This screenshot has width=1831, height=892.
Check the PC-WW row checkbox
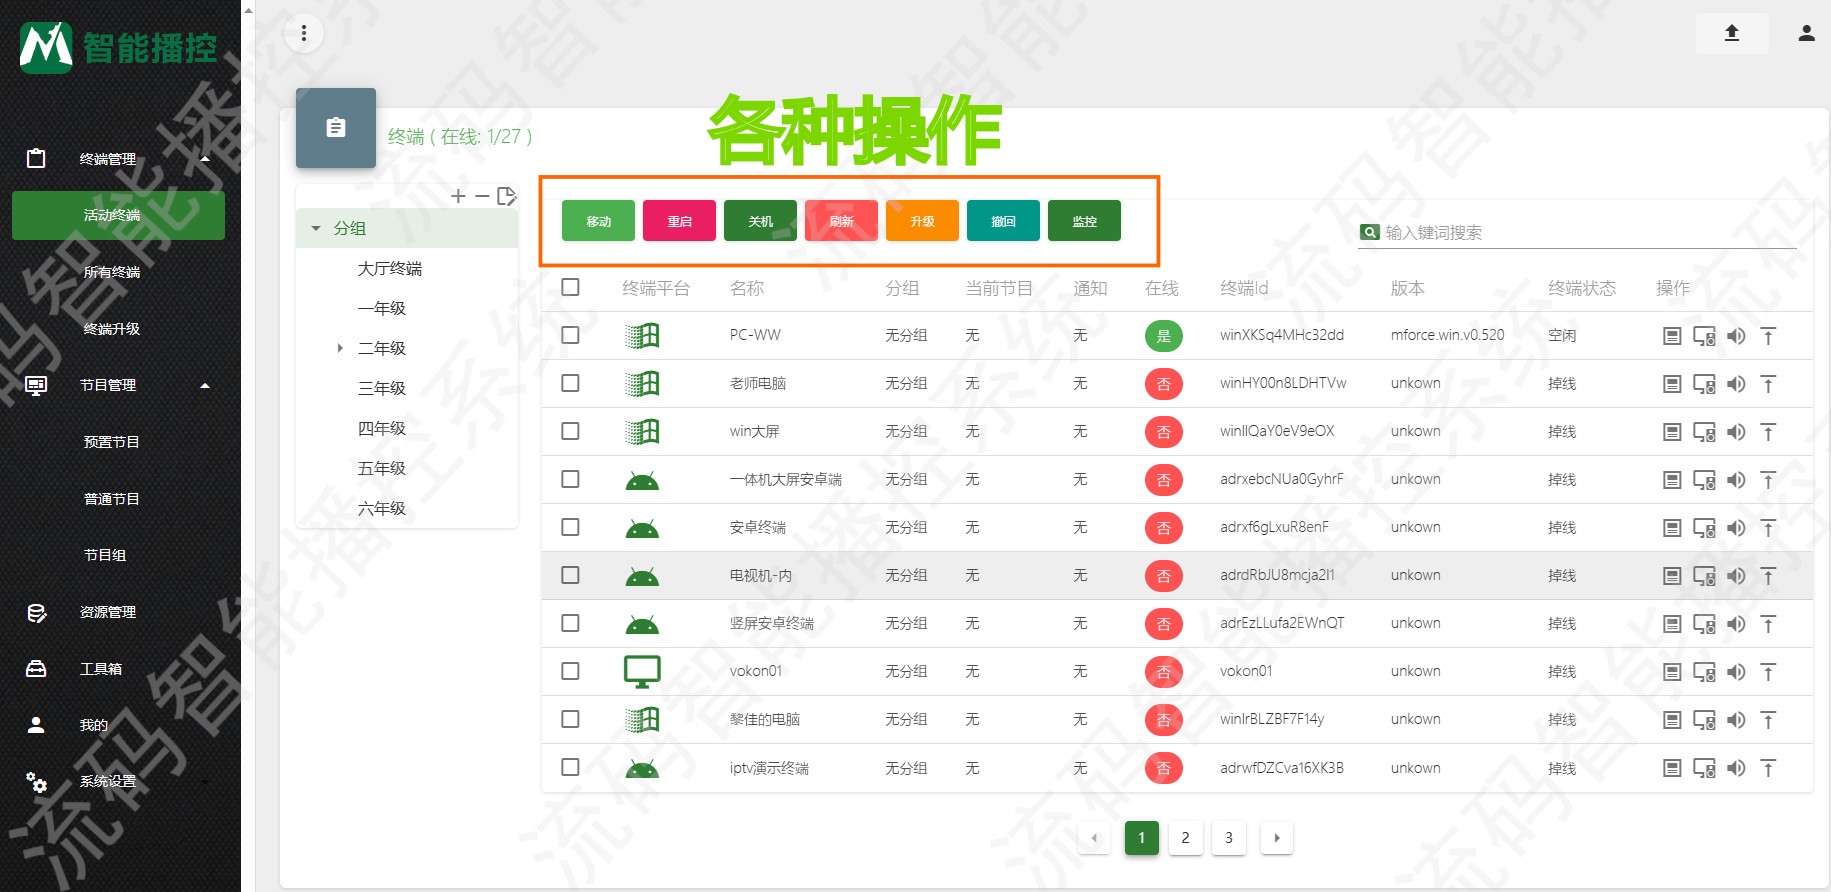coord(570,335)
